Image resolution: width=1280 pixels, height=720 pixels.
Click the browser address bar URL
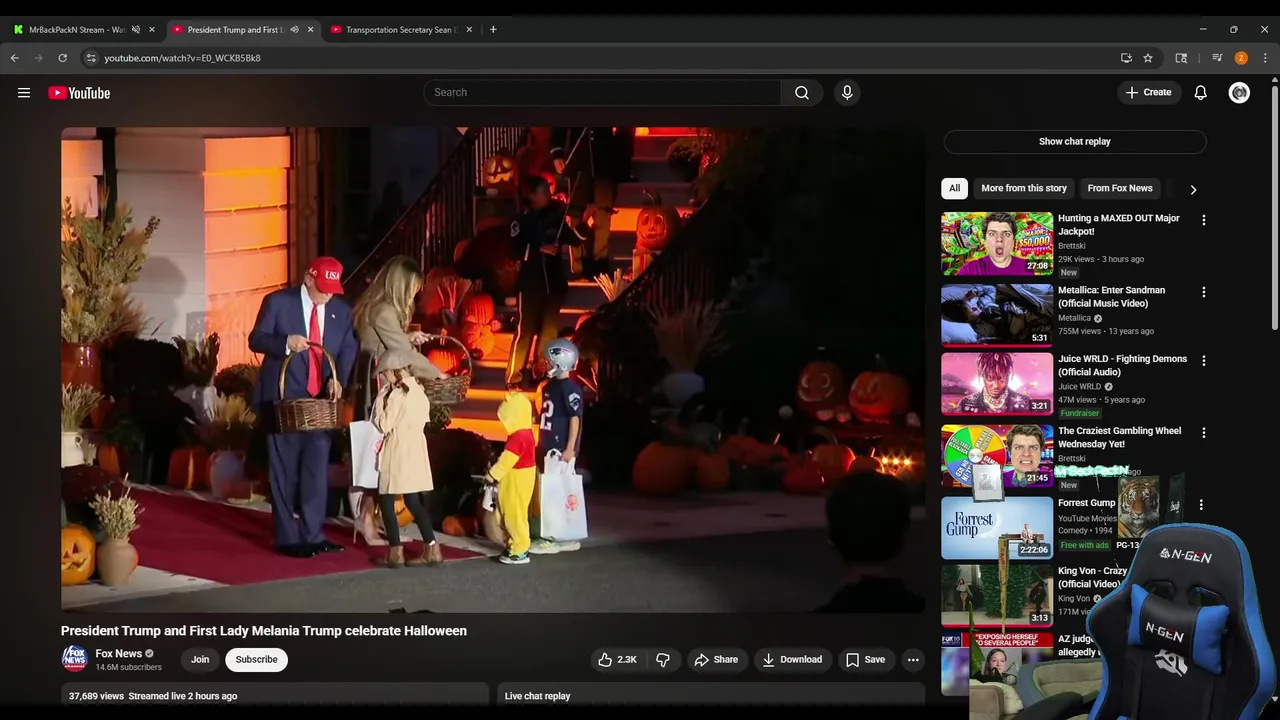point(183,58)
